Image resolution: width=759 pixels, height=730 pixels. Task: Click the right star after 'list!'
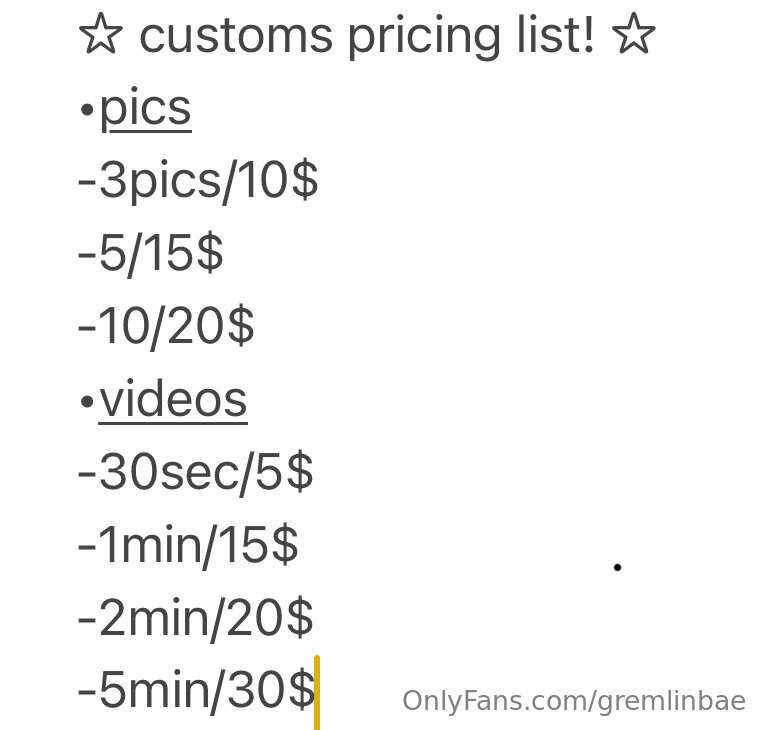tap(633, 33)
